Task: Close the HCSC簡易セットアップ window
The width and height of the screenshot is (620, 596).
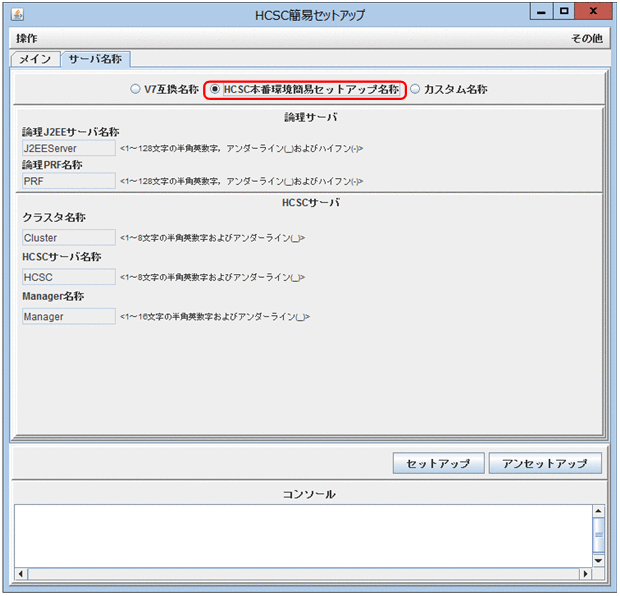Action: [593, 11]
